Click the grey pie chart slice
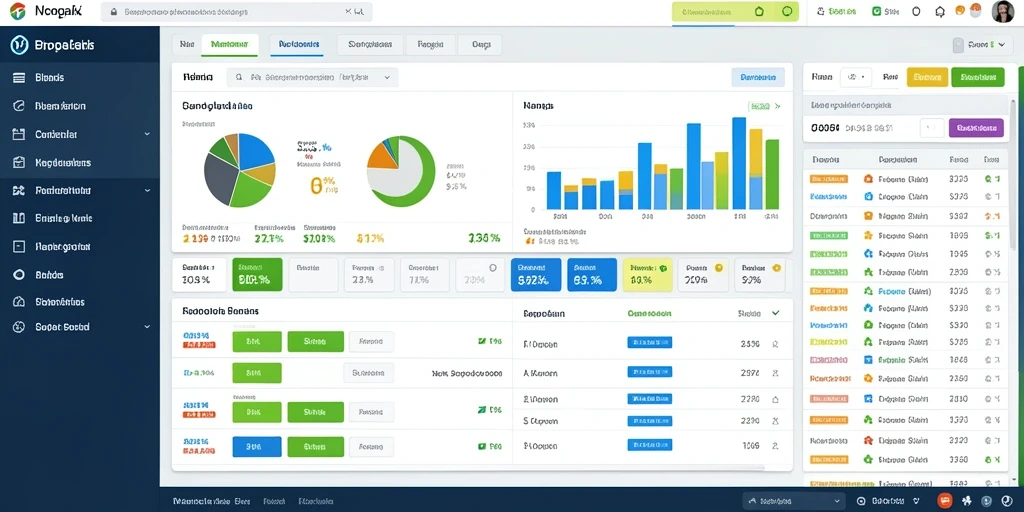1024x512 pixels. click(219, 178)
